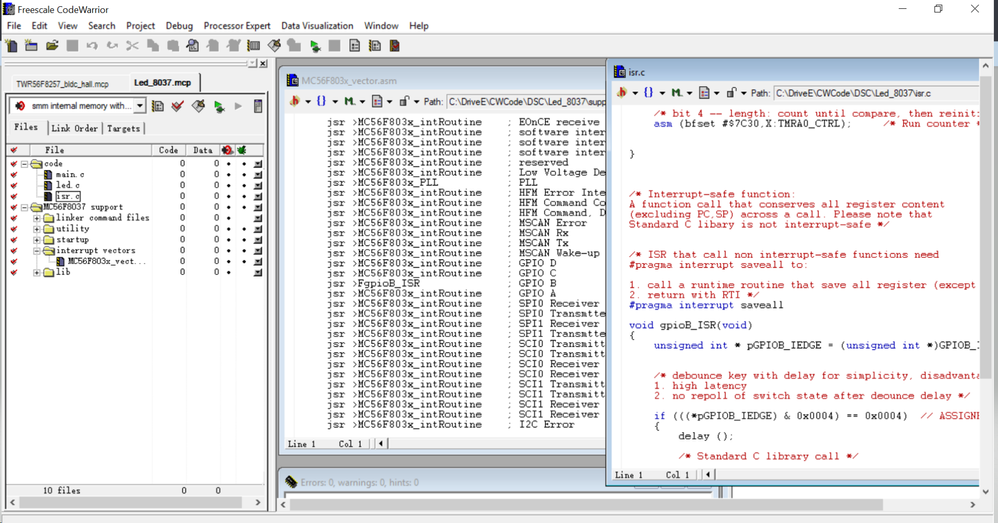Click the lock icon in isr.c toolbar
Screen dimensions: 998x523
click(x=731, y=92)
